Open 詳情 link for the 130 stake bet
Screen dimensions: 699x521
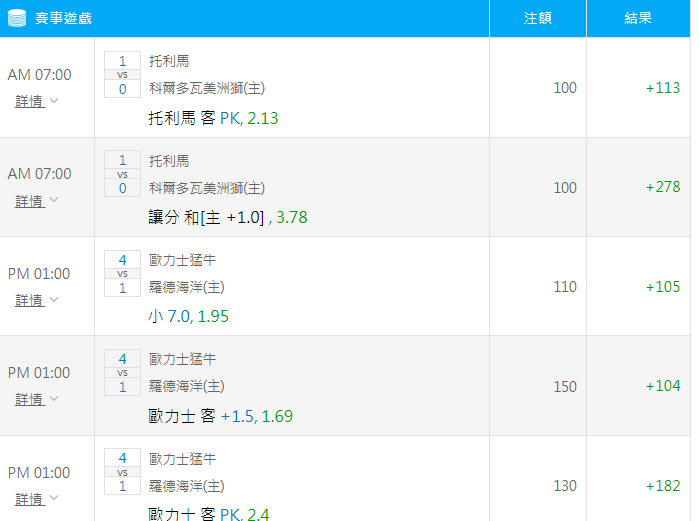(29, 499)
